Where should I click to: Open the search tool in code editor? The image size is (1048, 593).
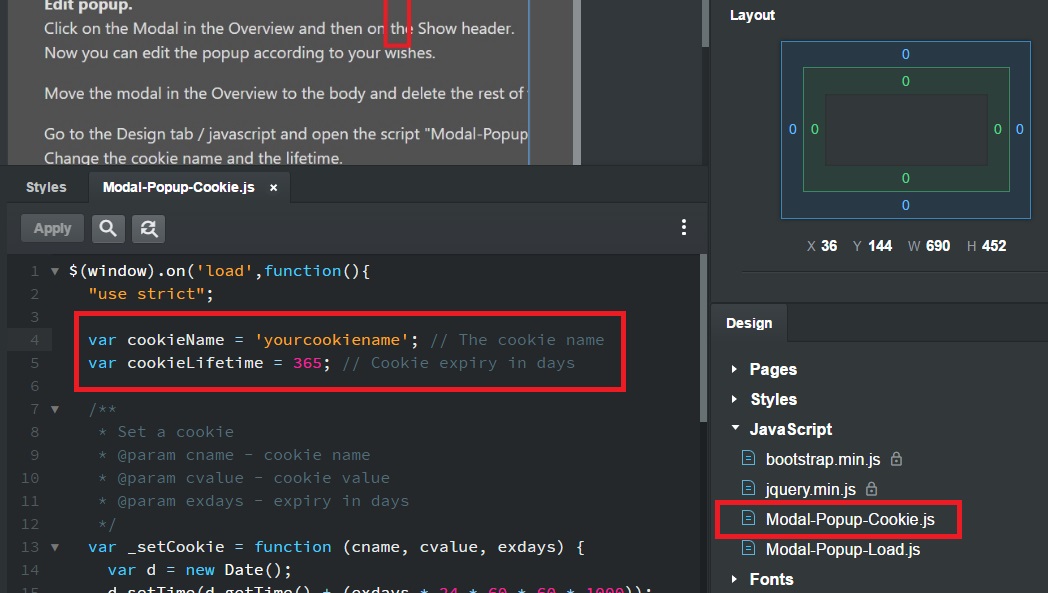click(x=108, y=229)
